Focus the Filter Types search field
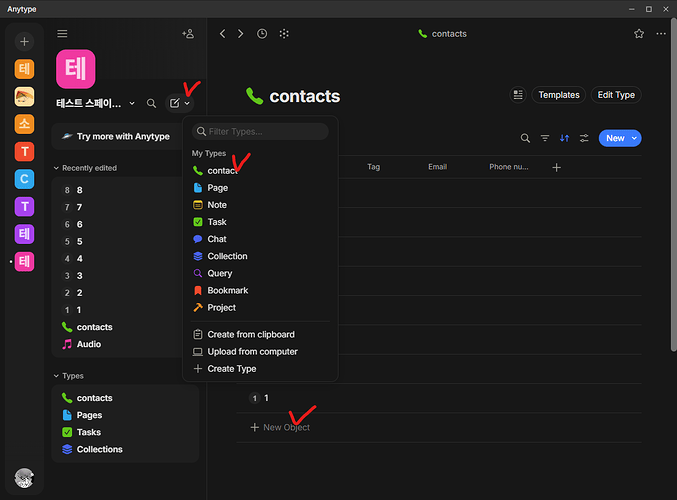Viewport: 677px width, 500px height. 260,131
